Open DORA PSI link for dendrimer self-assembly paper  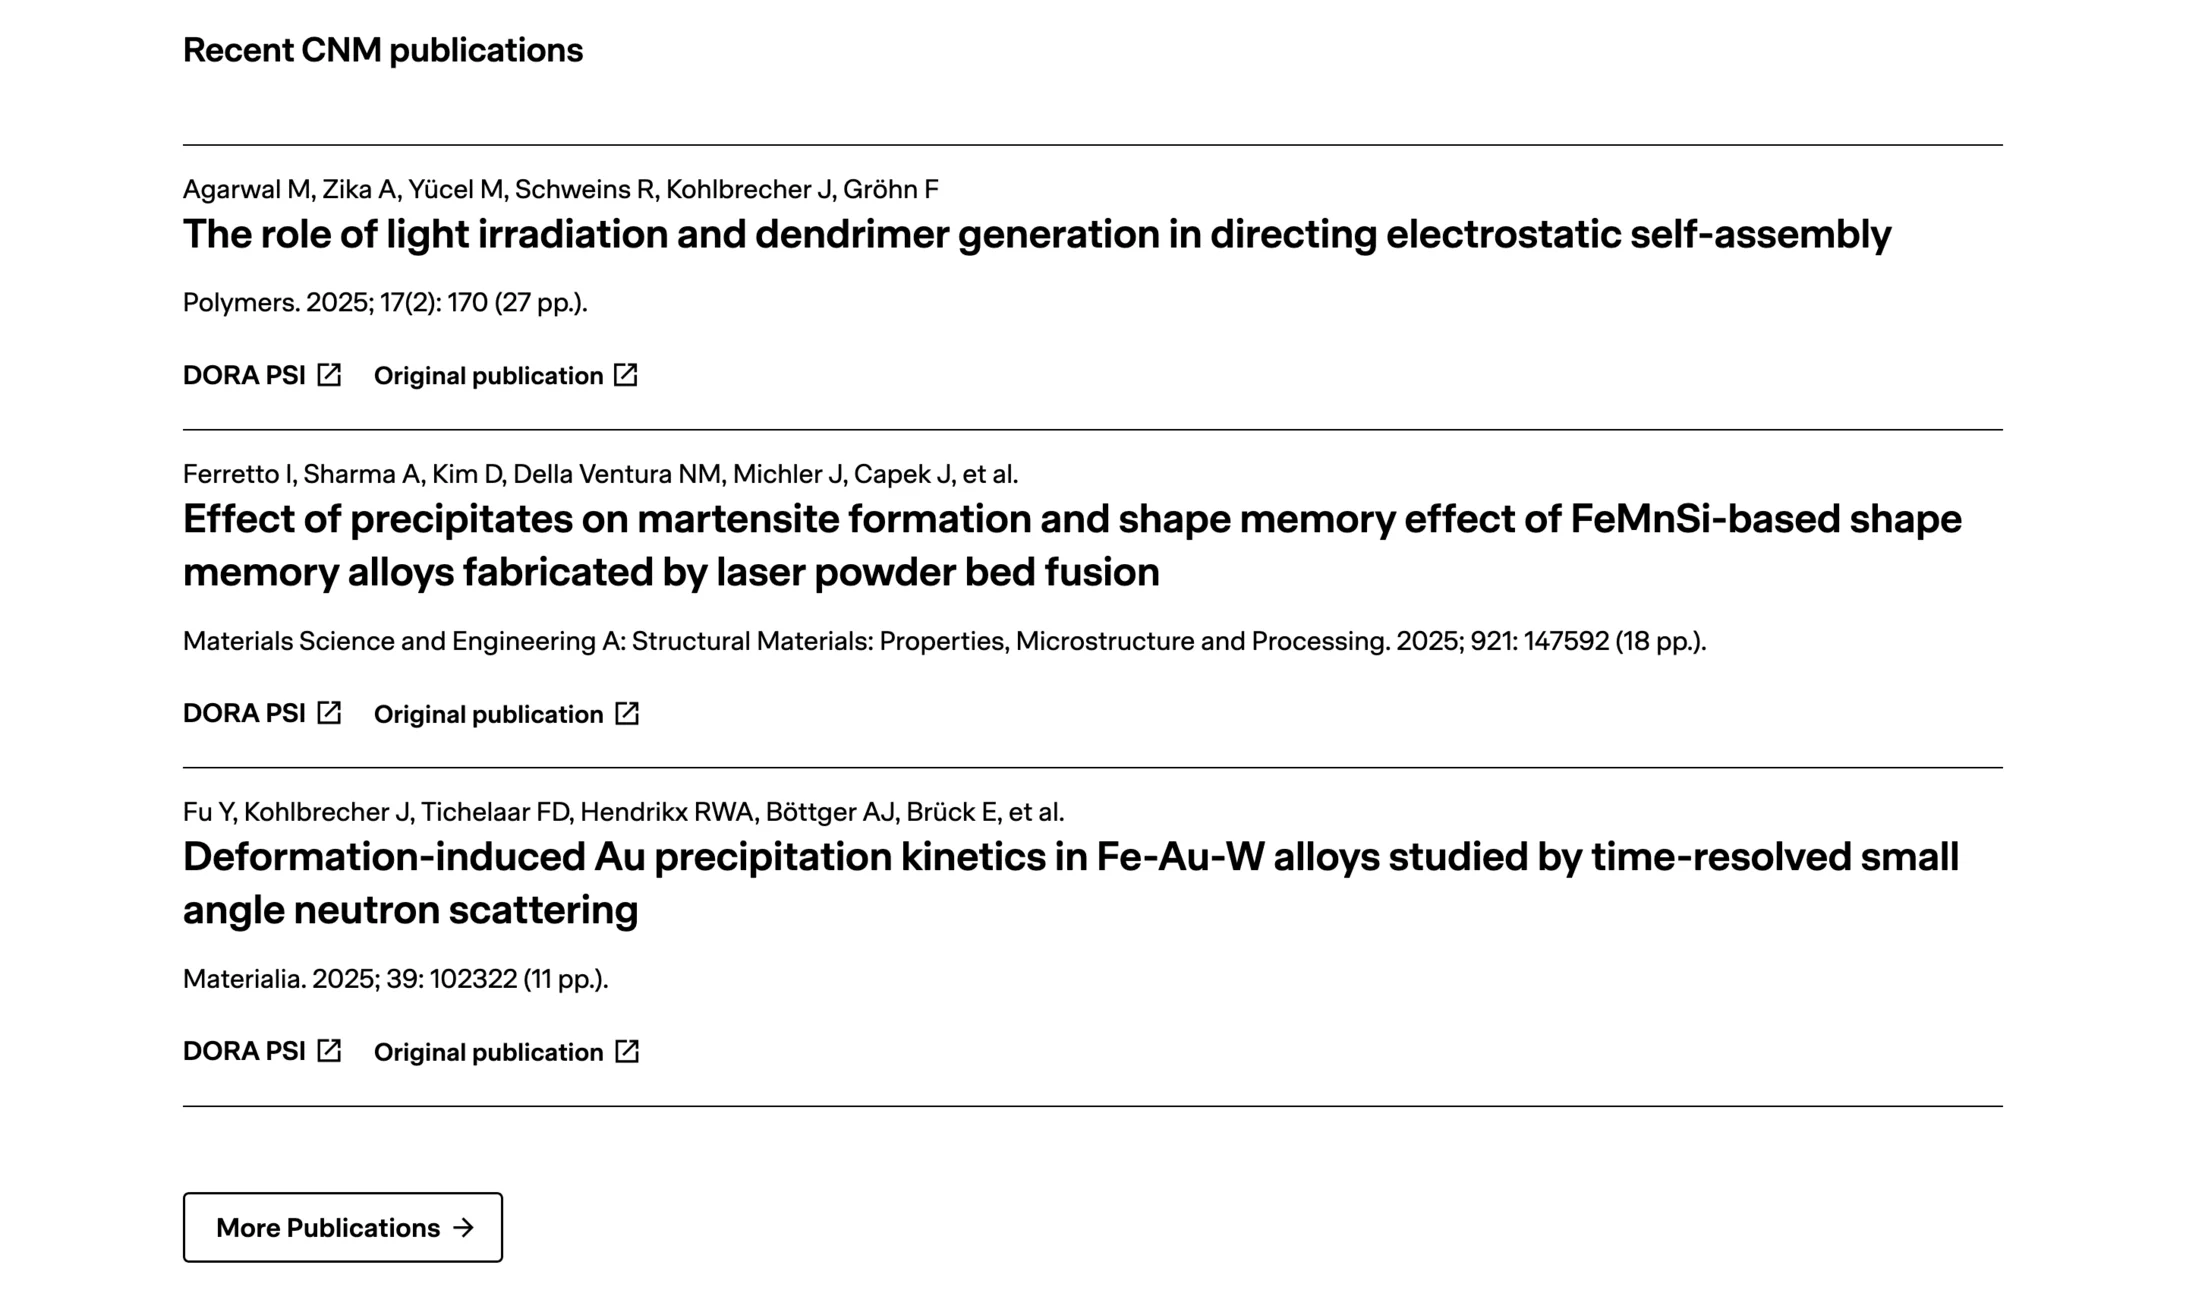(262, 375)
